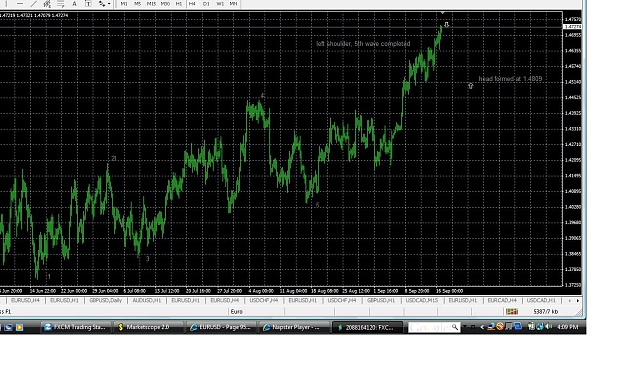Open the EURCAD,H4 chart tab
This screenshot has height=375, width=625.
[502, 300]
